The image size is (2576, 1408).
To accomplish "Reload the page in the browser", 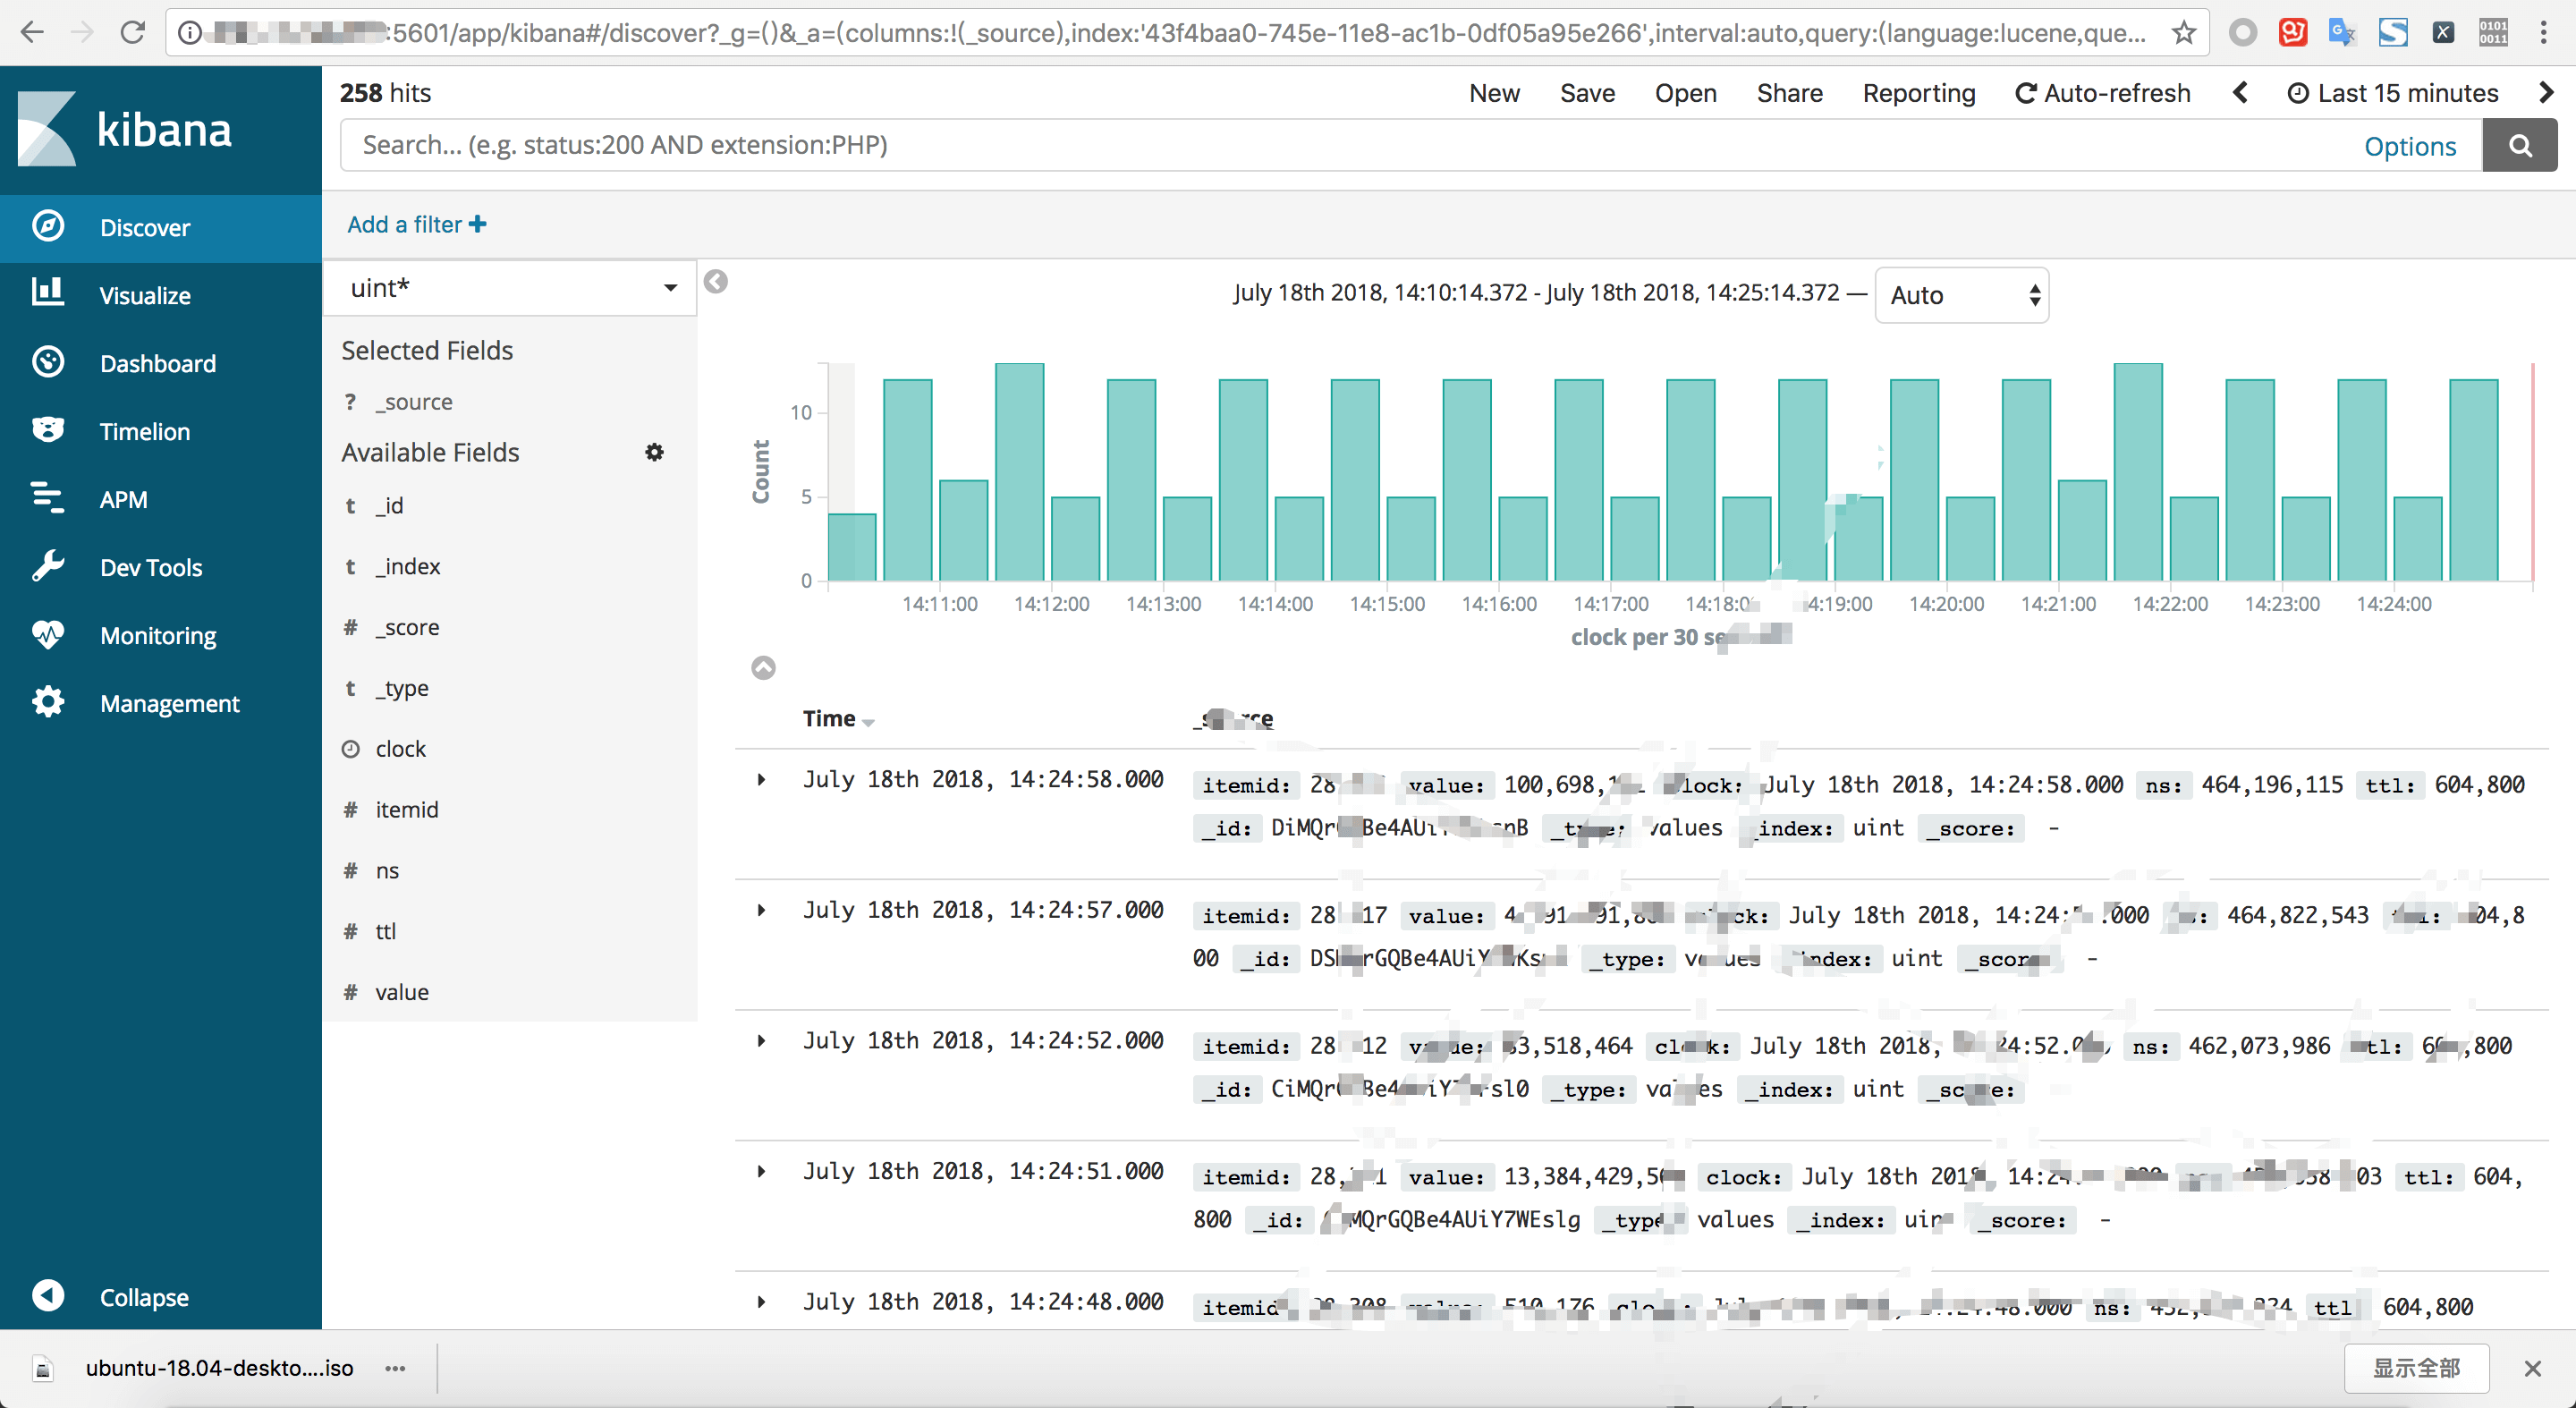I will 132,33.
